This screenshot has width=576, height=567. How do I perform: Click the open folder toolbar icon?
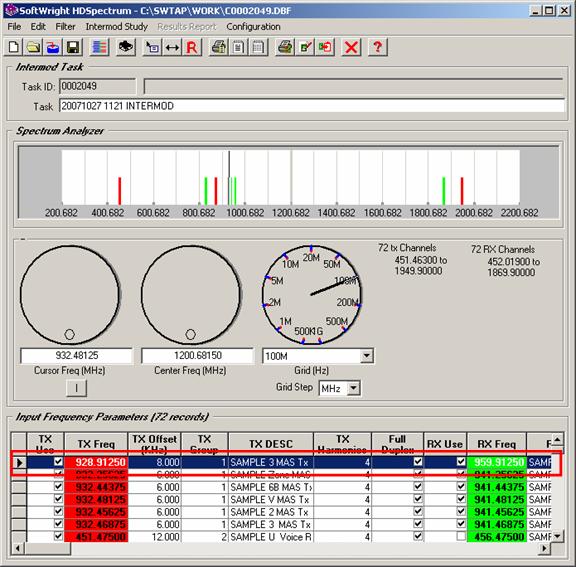coord(33,47)
